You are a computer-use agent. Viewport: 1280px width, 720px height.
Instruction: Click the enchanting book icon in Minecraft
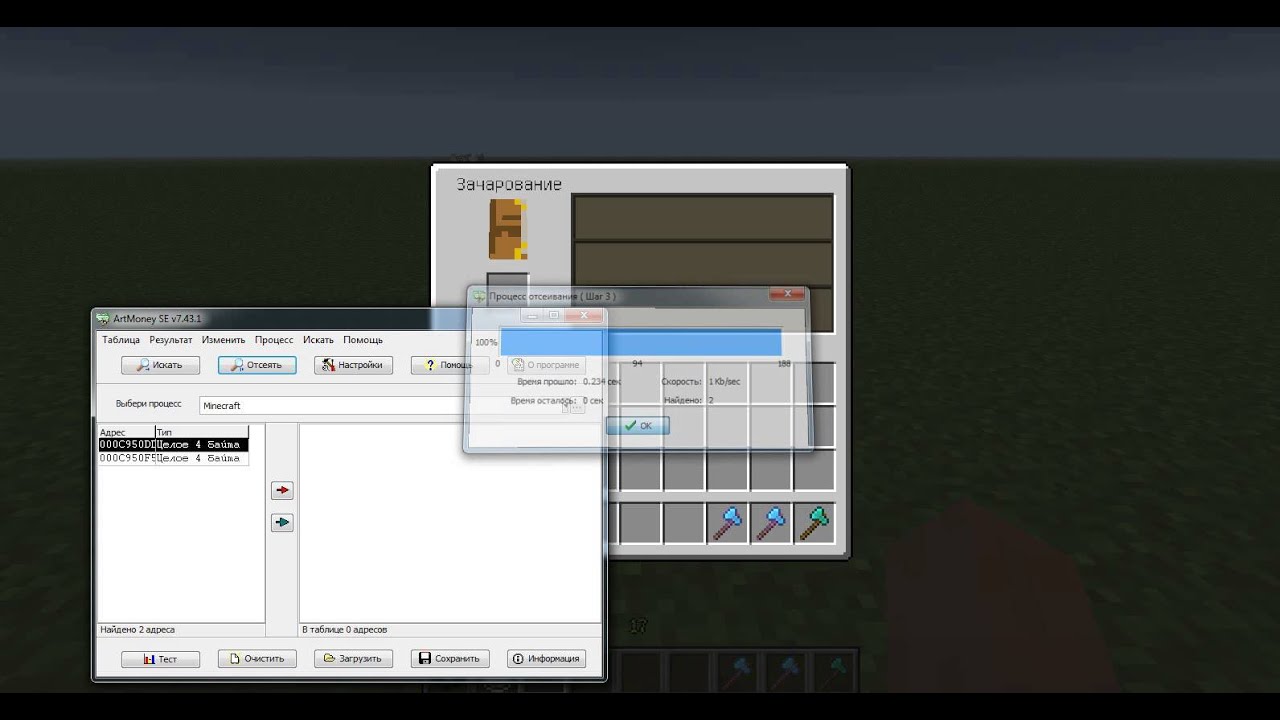coord(507,229)
